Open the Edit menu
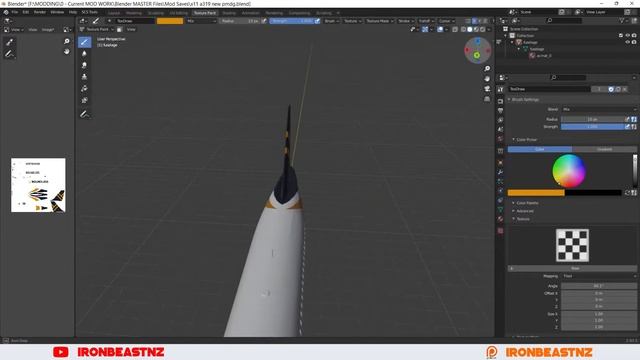640x360 pixels. click(x=26, y=12)
